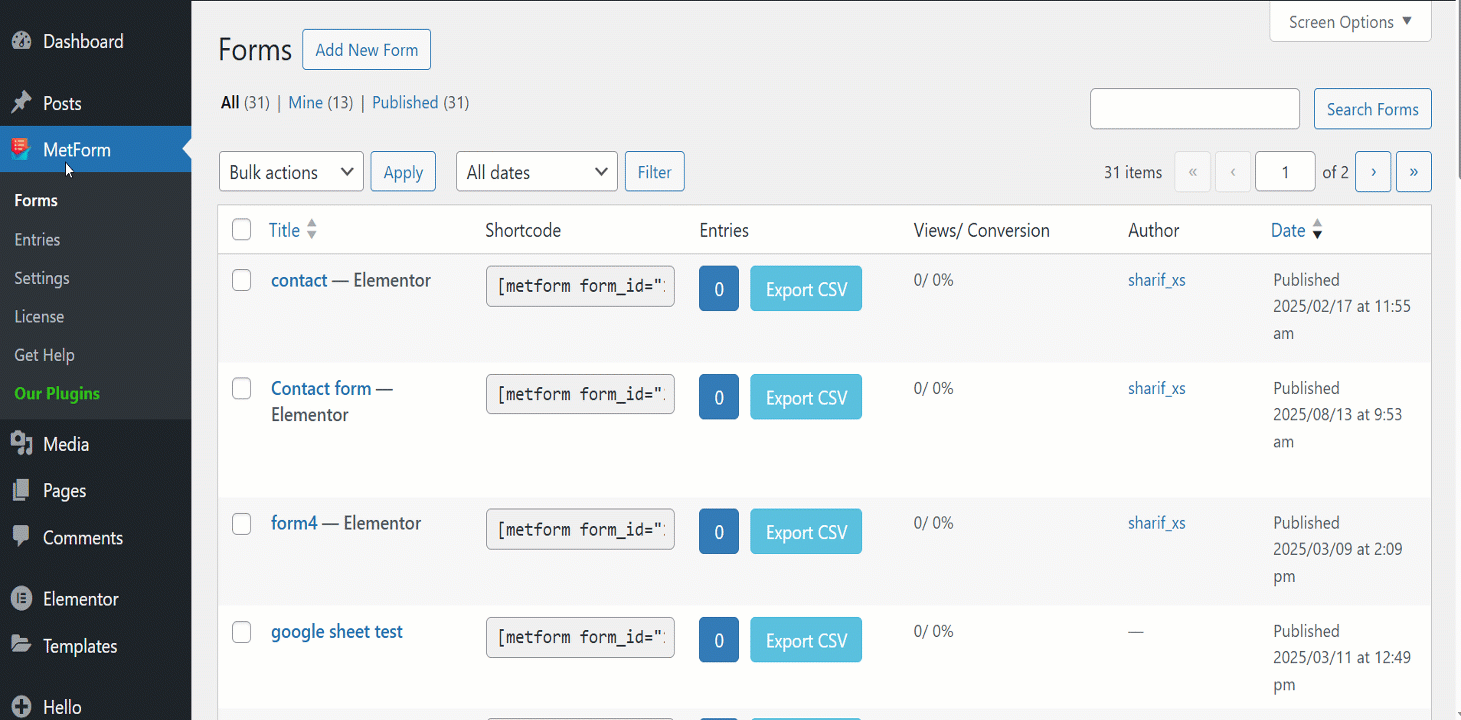This screenshot has width=1461, height=720.
Task: Open the Bulk actions dropdown
Action: coord(291,172)
